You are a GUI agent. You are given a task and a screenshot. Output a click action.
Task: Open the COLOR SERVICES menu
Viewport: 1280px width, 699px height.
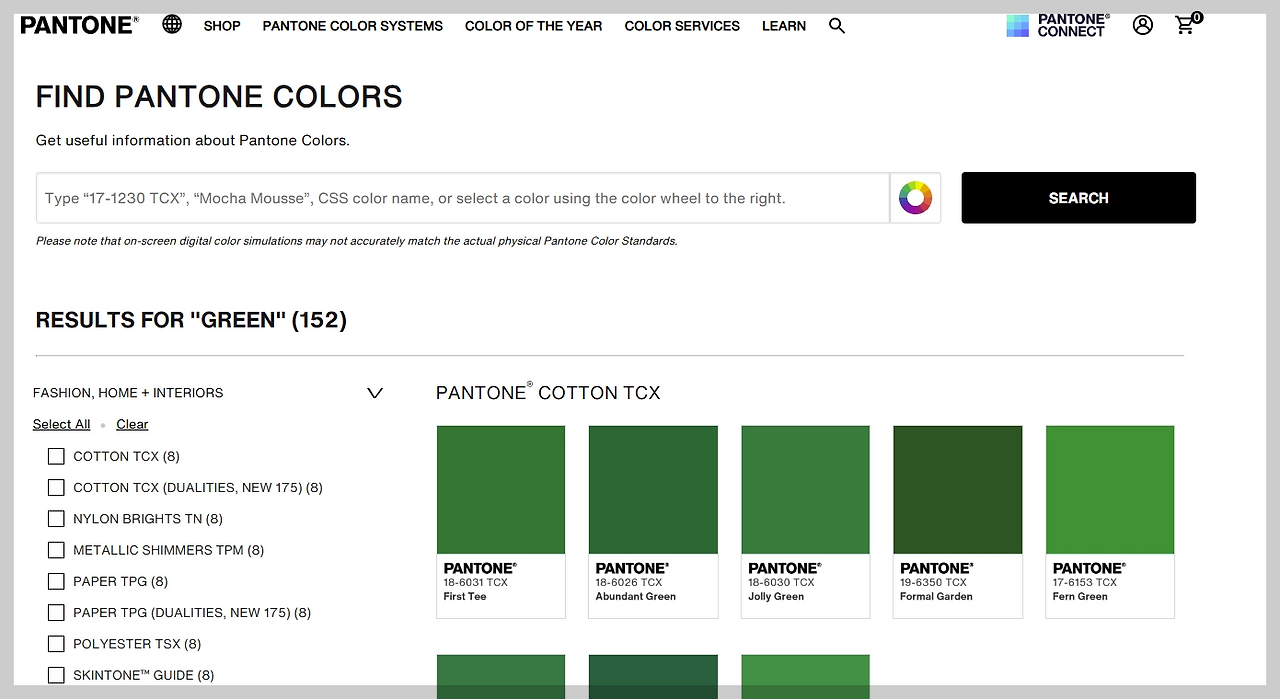point(682,26)
